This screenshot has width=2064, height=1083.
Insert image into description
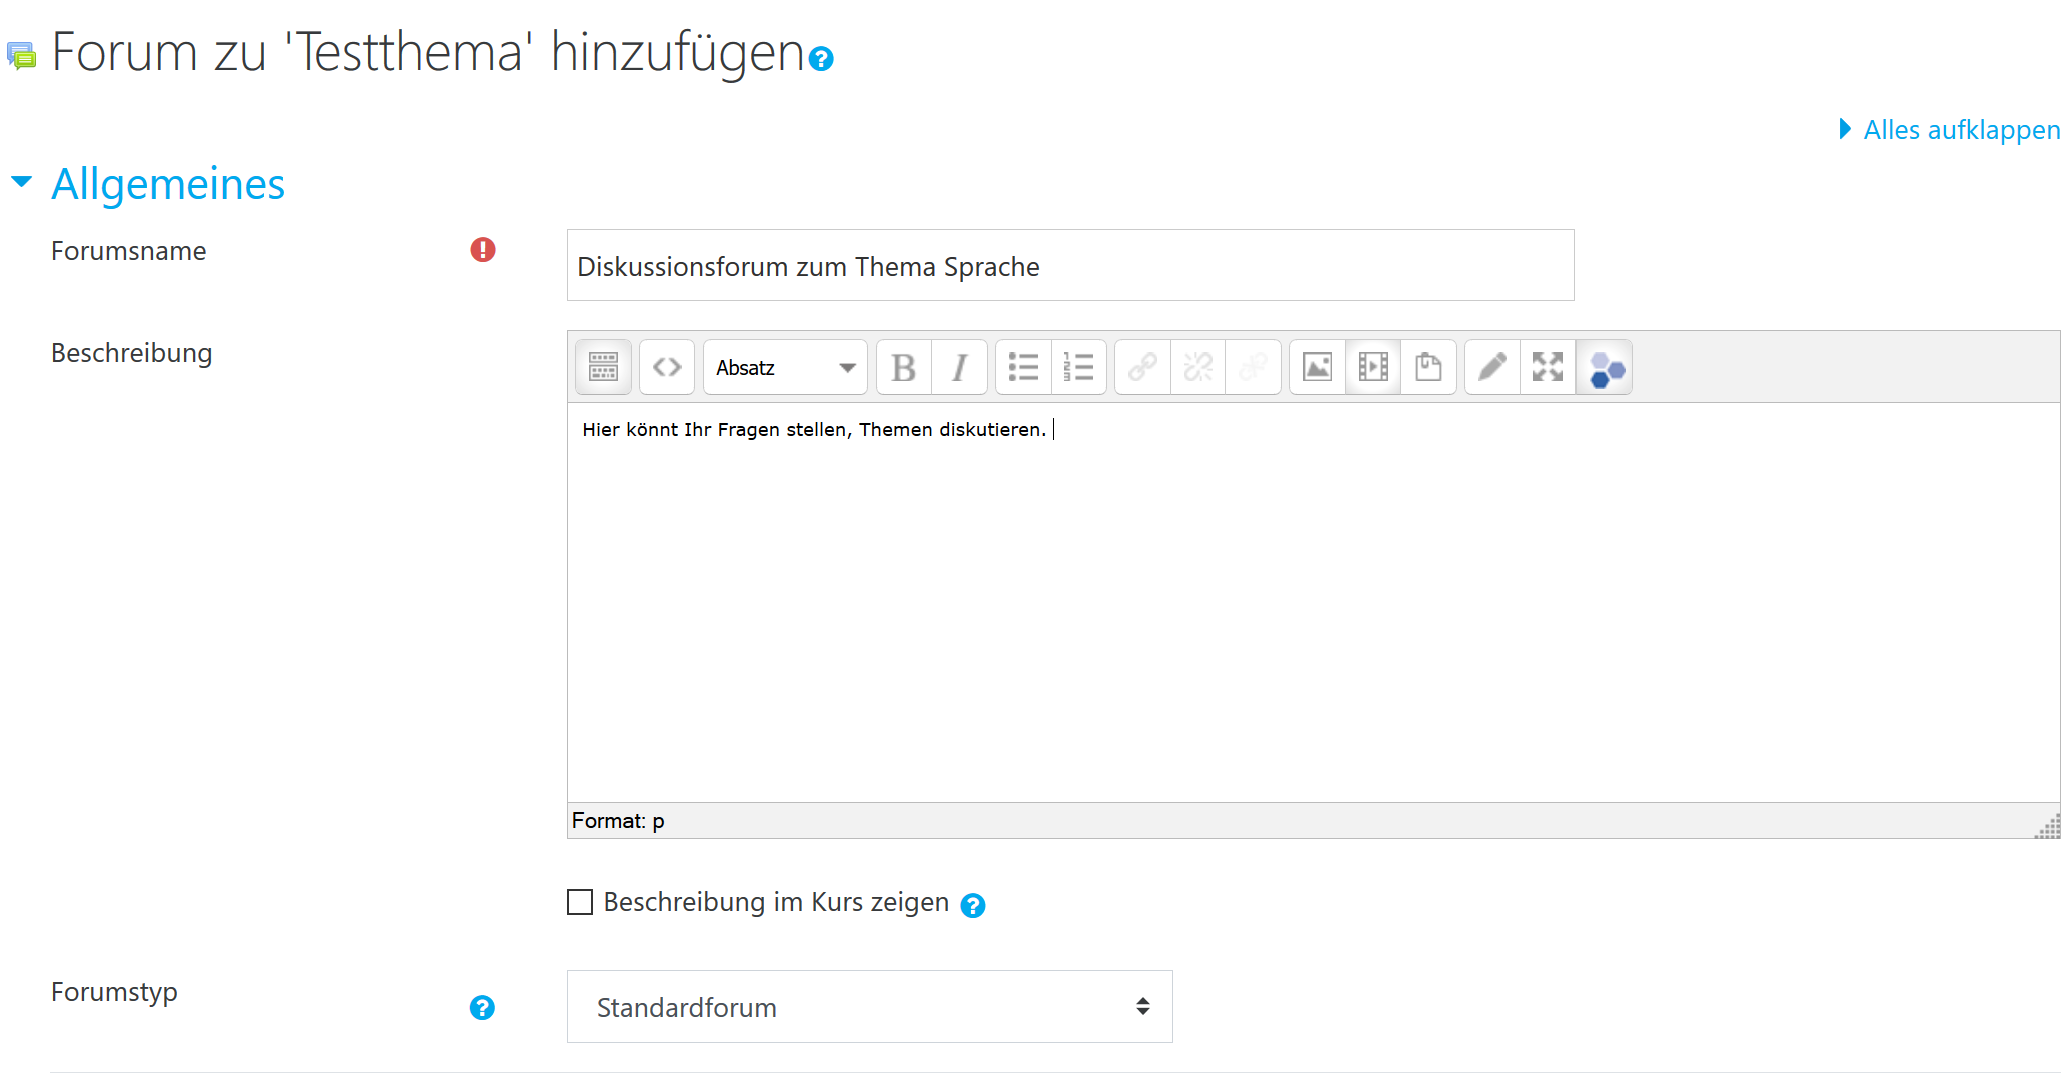(1317, 368)
